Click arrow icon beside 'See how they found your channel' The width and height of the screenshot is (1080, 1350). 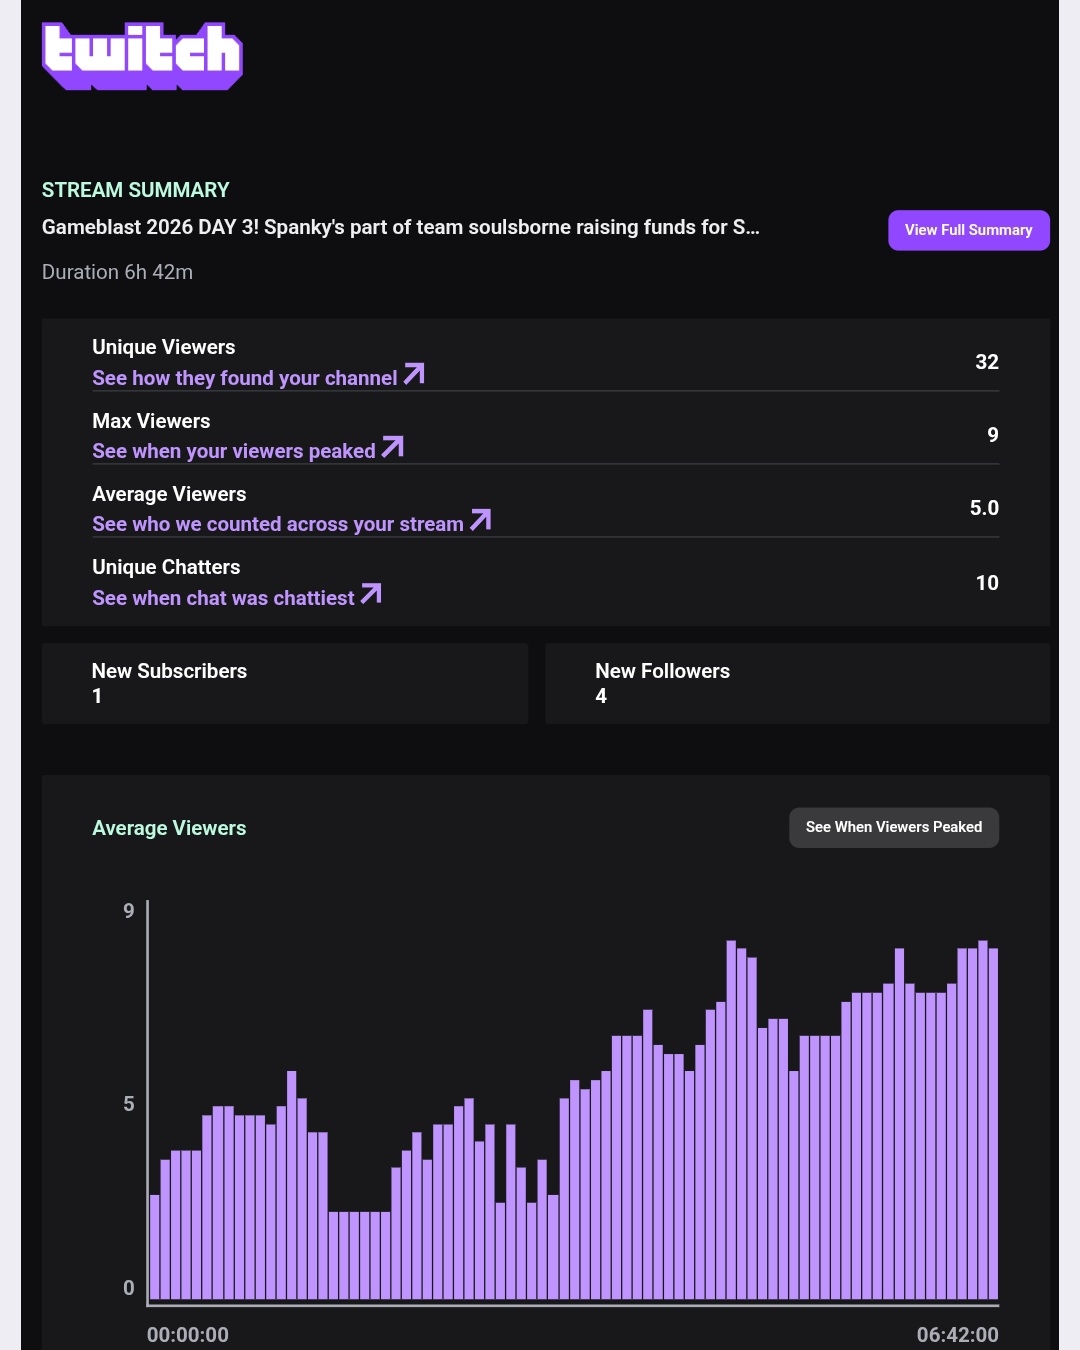pos(414,374)
